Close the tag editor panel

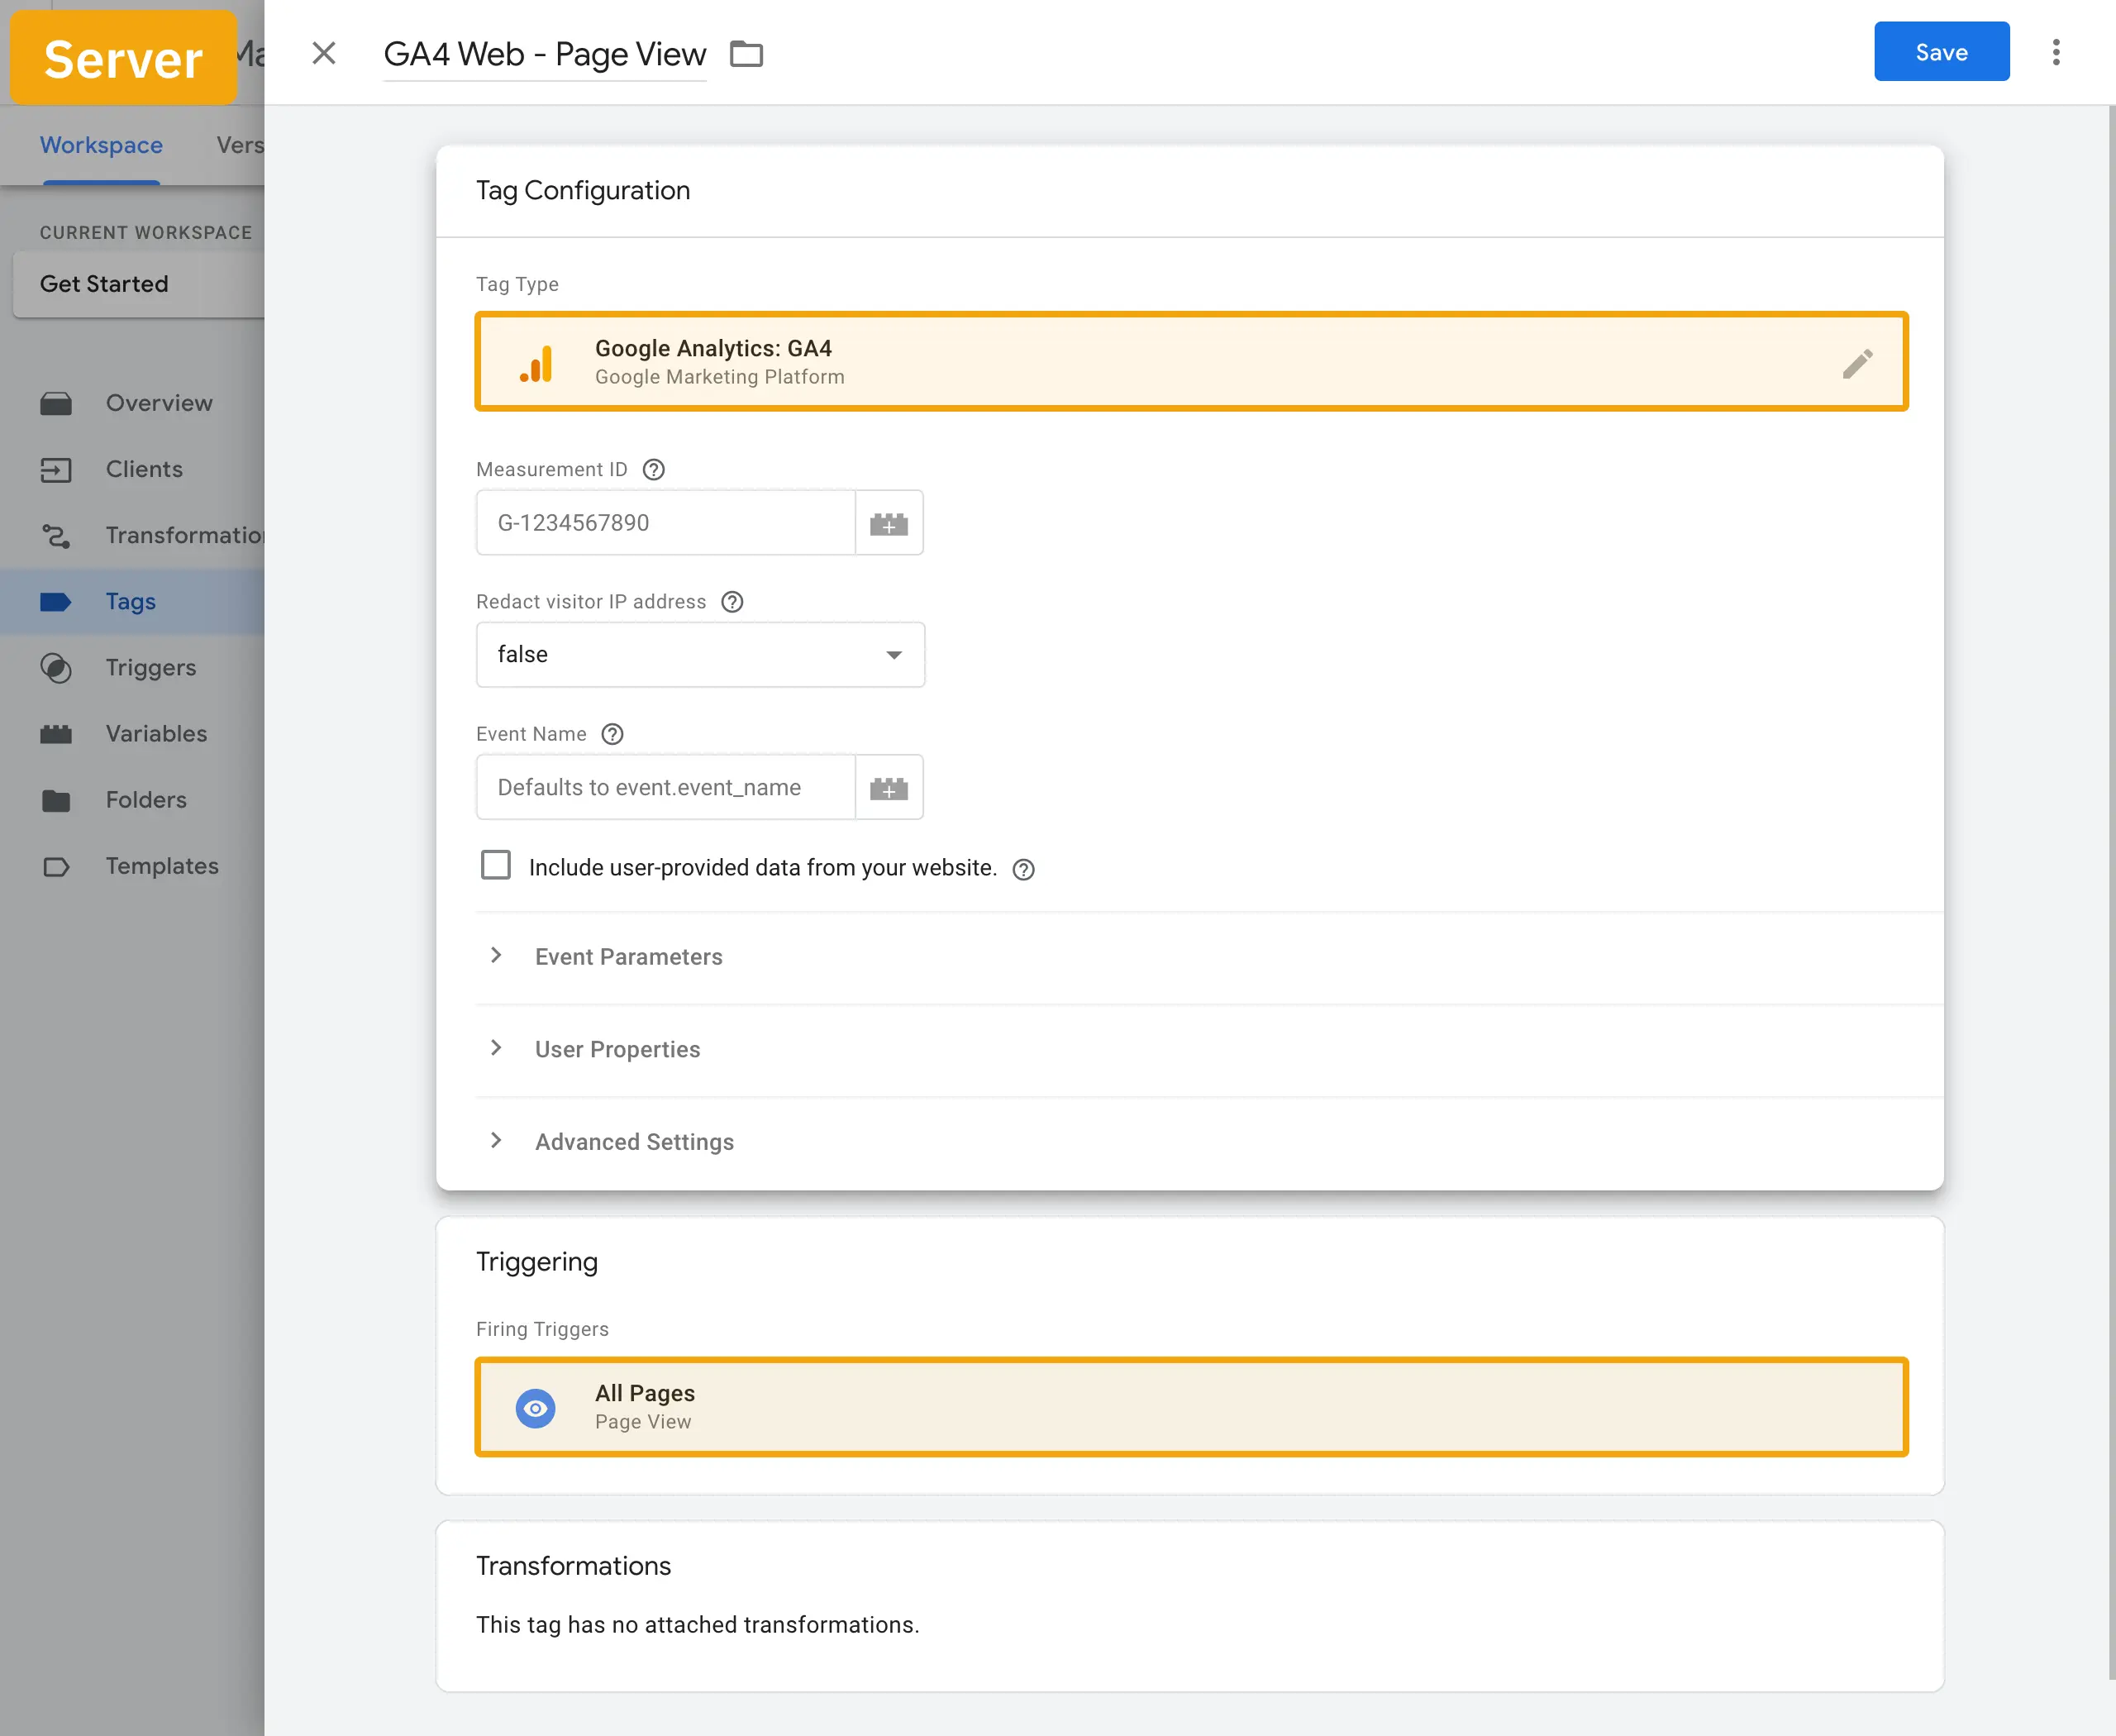323,53
